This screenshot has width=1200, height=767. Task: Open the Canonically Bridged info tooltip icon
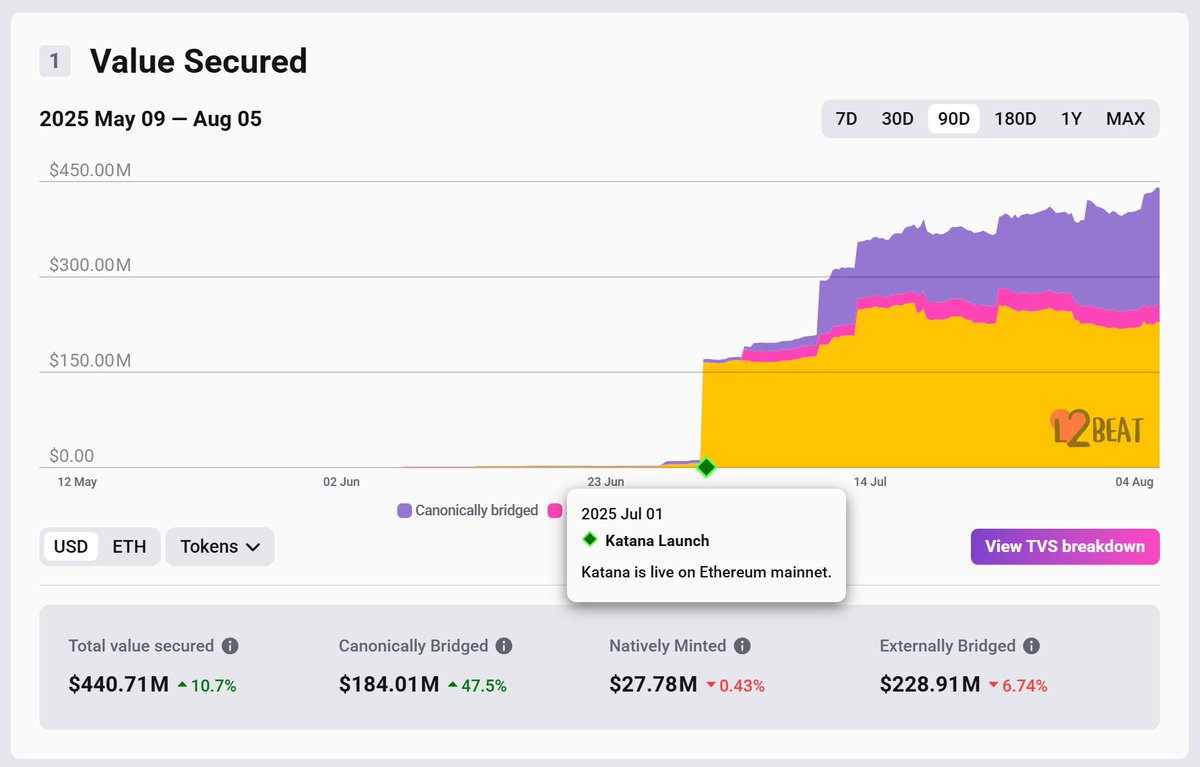click(505, 646)
